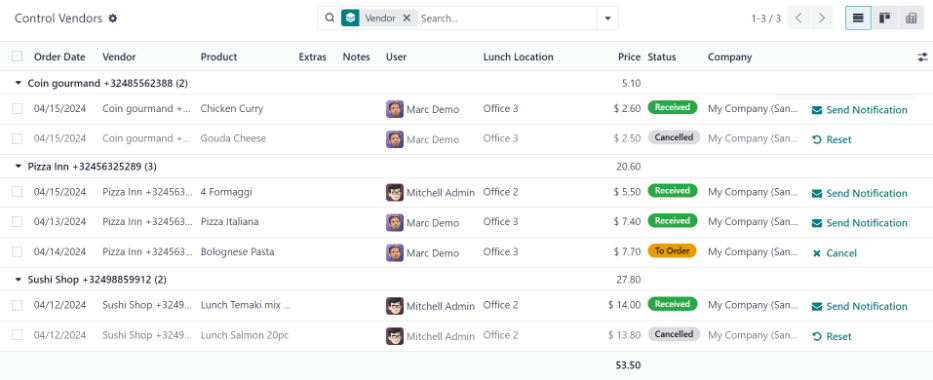Viewport: 933px width, 380px height.
Task: Collapse the Sushi Shop group
Action: (18, 279)
